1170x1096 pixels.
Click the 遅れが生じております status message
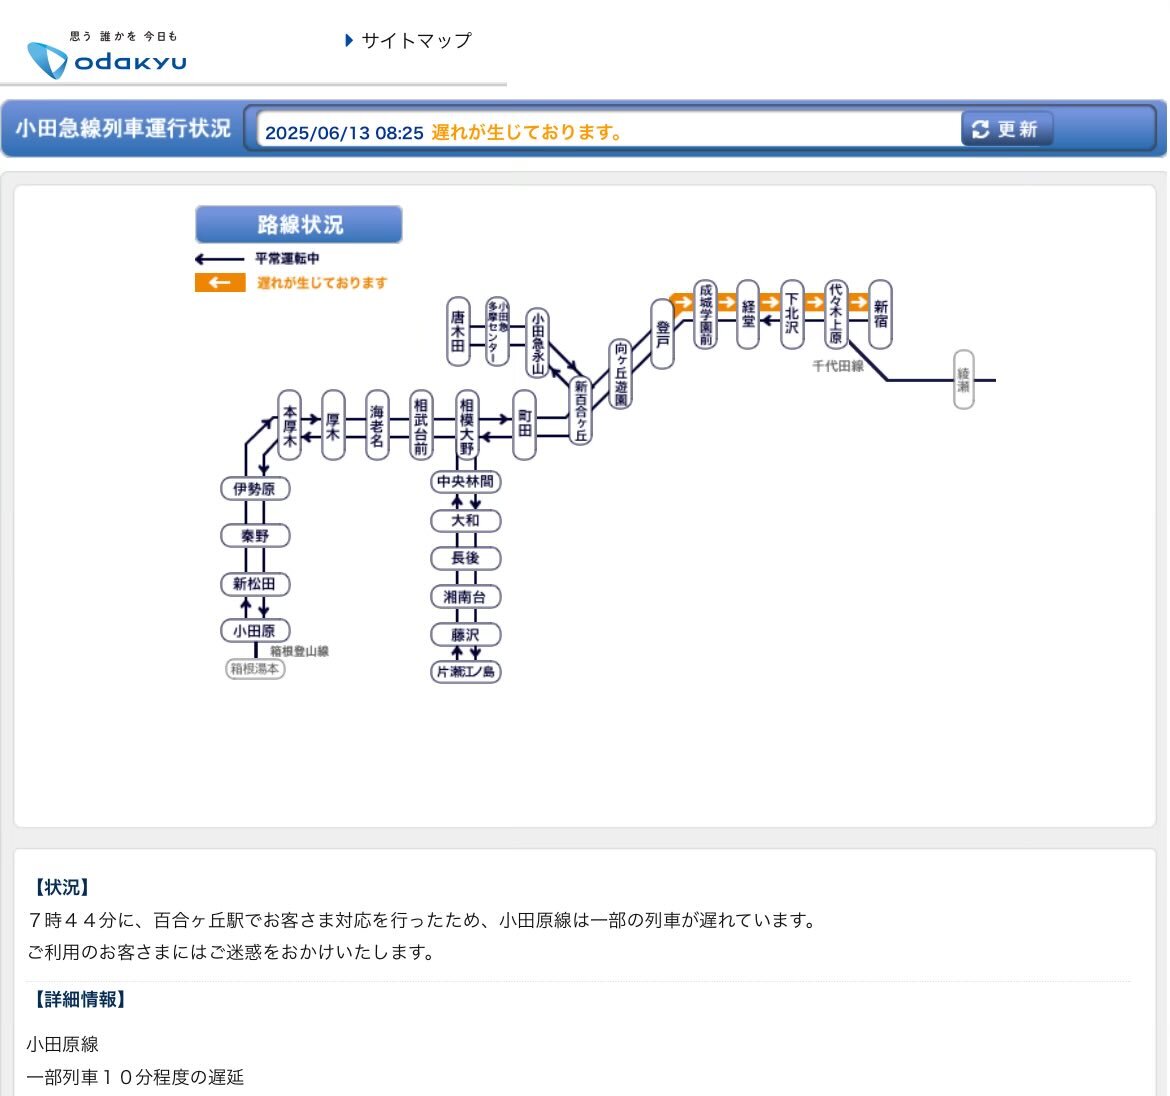point(527,132)
